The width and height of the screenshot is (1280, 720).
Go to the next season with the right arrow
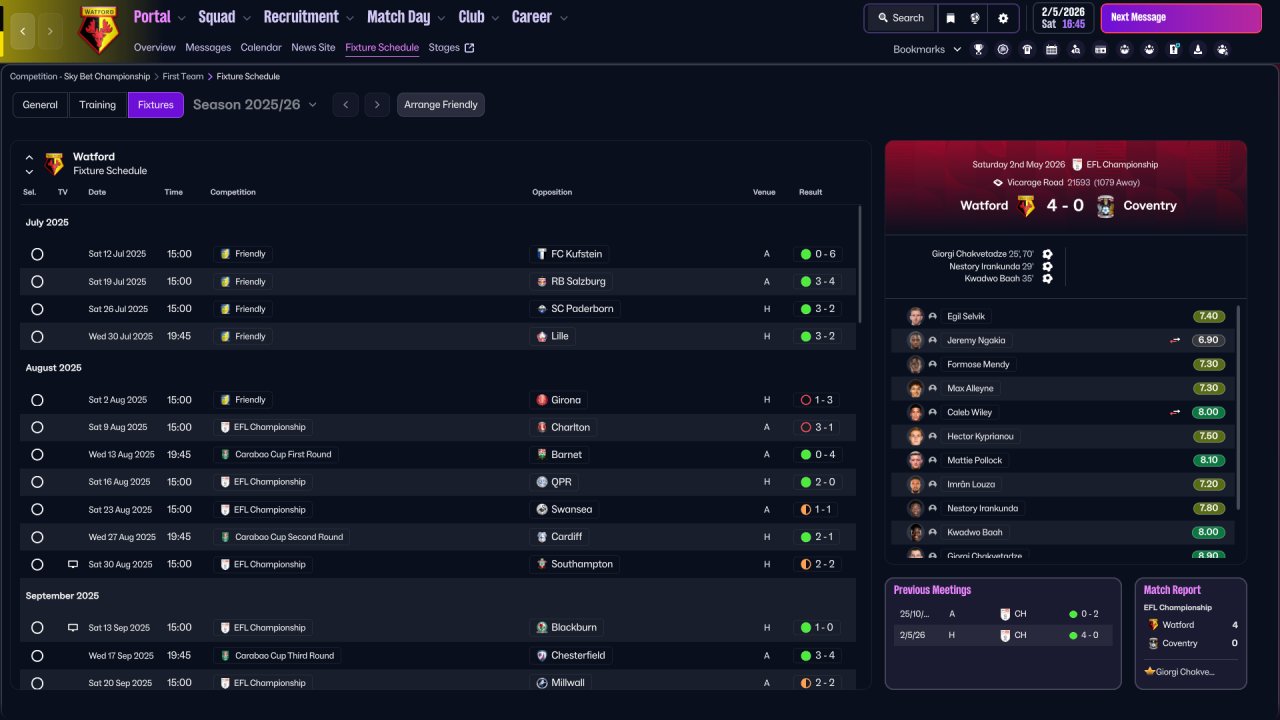[376, 105]
